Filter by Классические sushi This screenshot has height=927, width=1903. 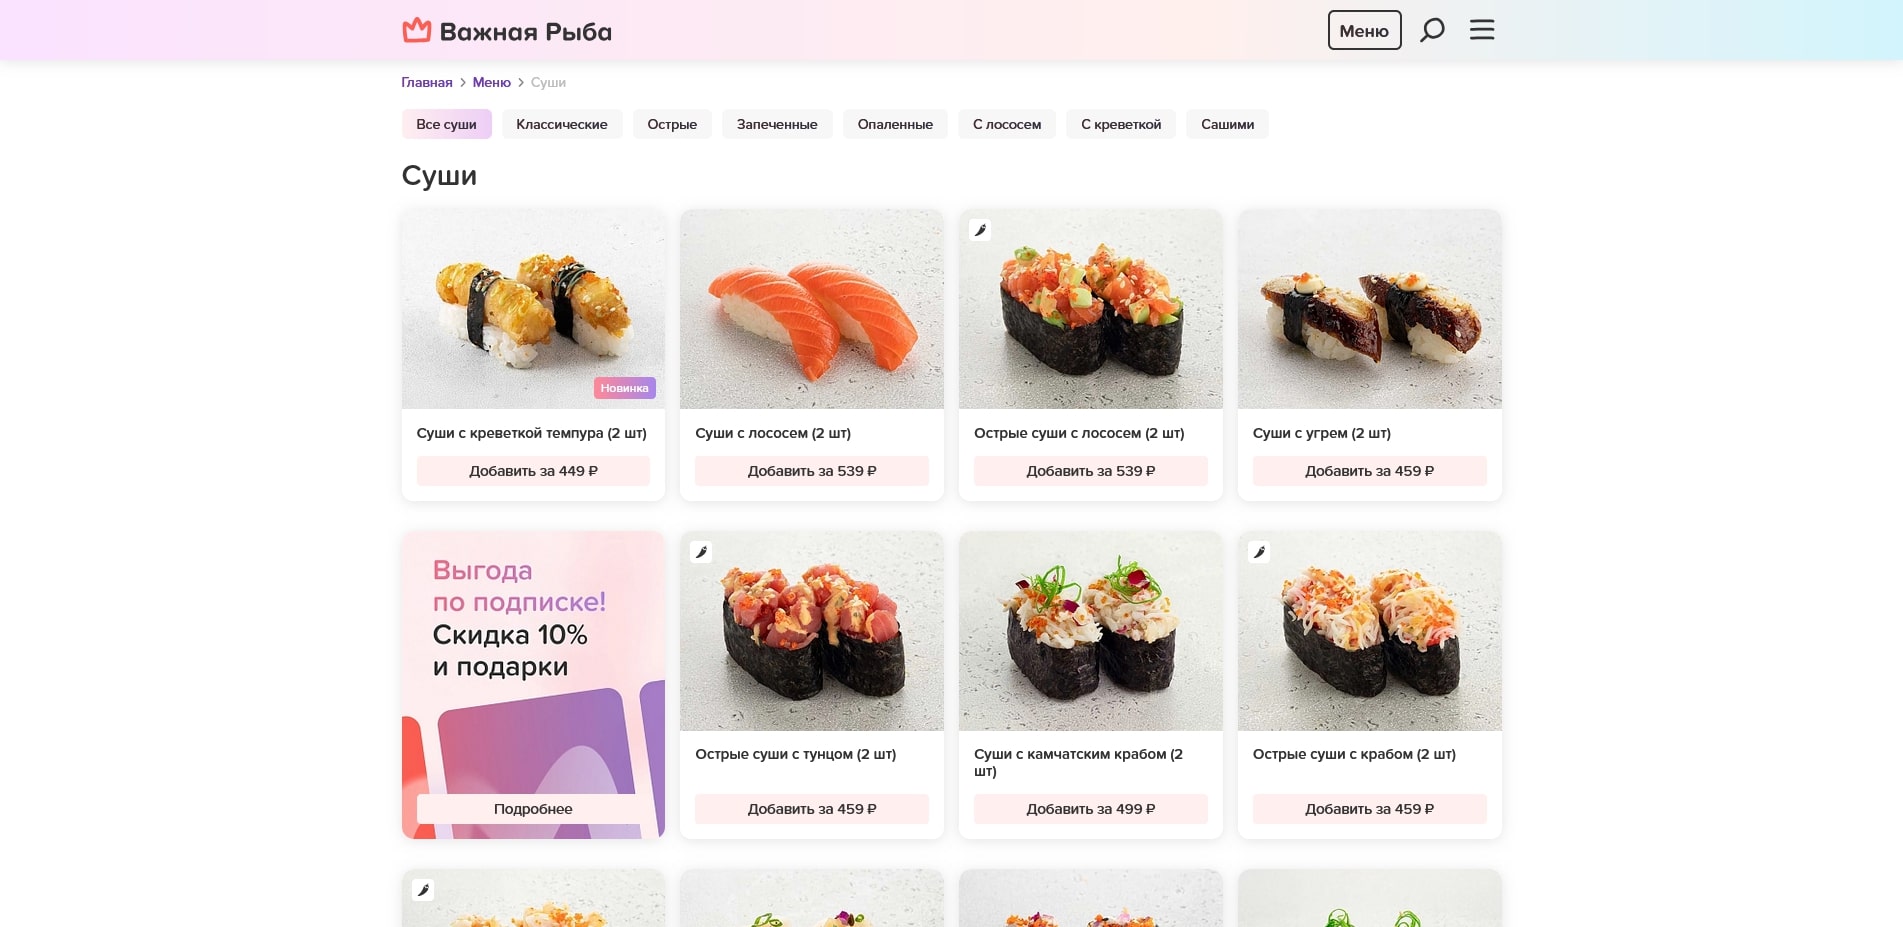(562, 124)
